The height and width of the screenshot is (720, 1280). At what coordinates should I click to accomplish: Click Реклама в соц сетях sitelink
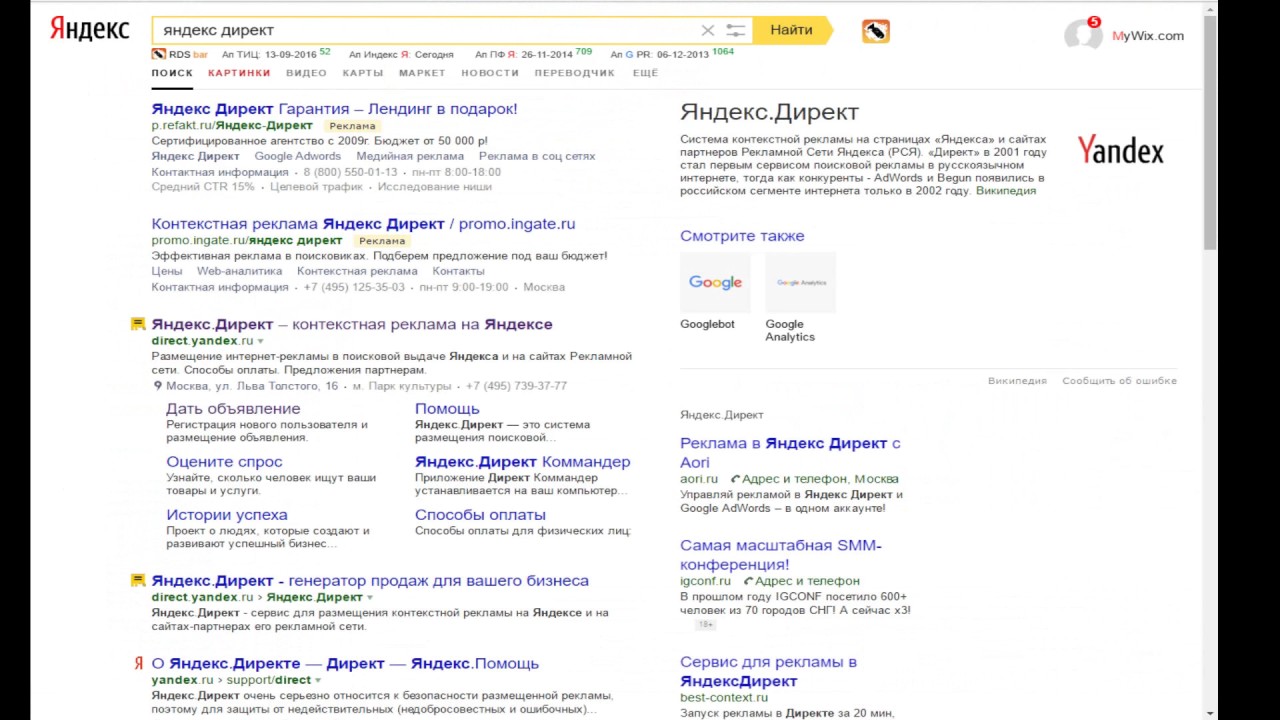point(537,156)
